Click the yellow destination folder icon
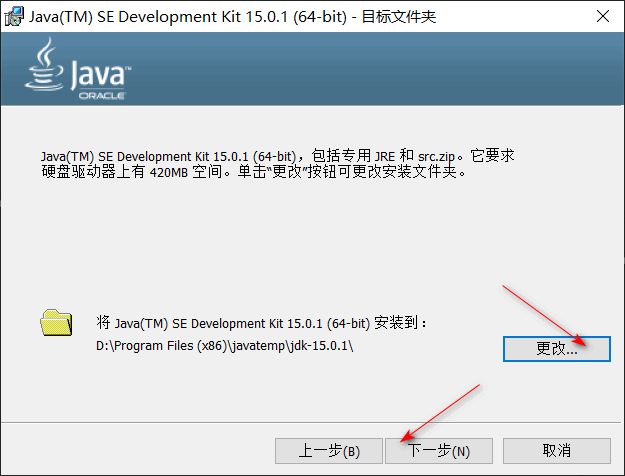Image resolution: width=625 pixels, height=476 pixels. point(56,323)
